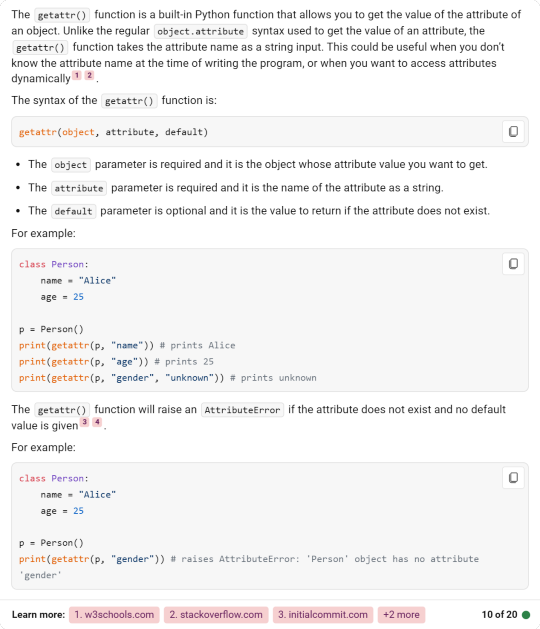Copy the AttributeError example code block
This screenshot has width=540, height=629.
[513, 477]
